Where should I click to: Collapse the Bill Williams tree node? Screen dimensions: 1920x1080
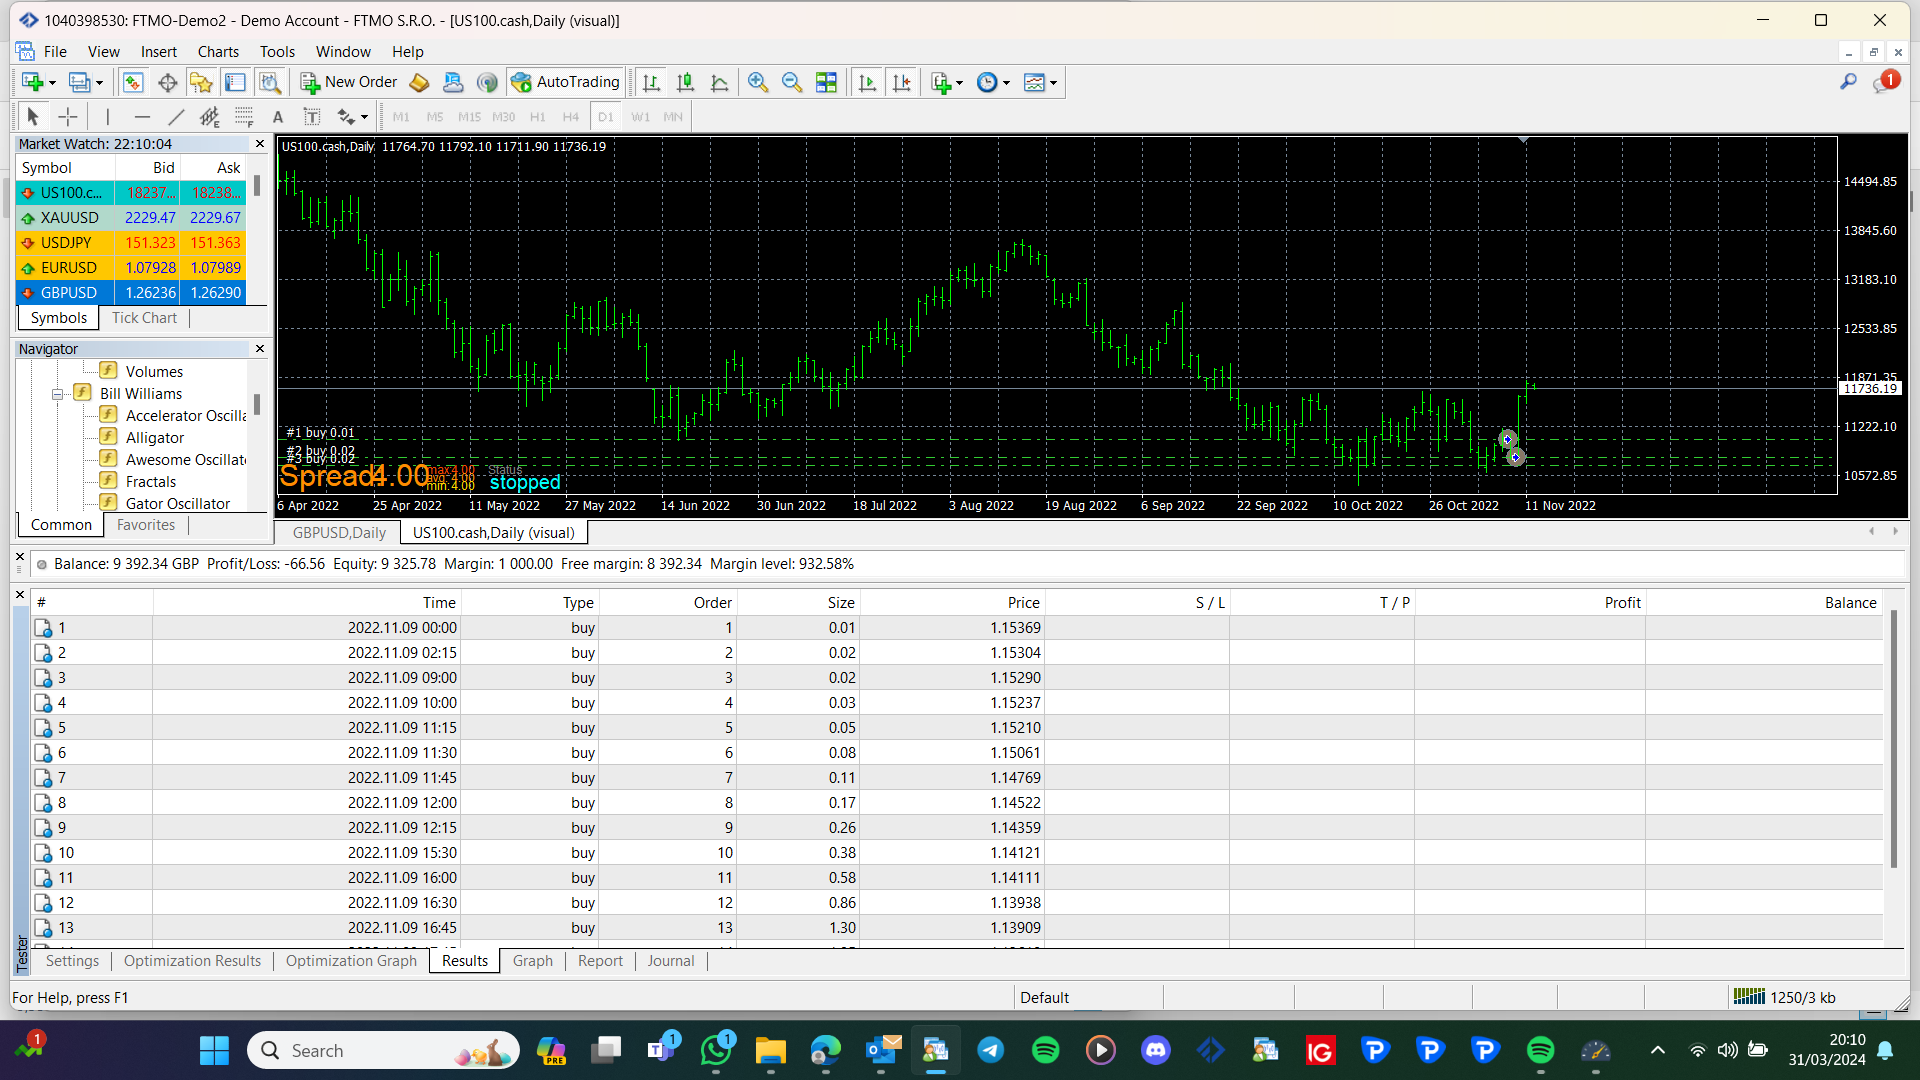coord(58,394)
